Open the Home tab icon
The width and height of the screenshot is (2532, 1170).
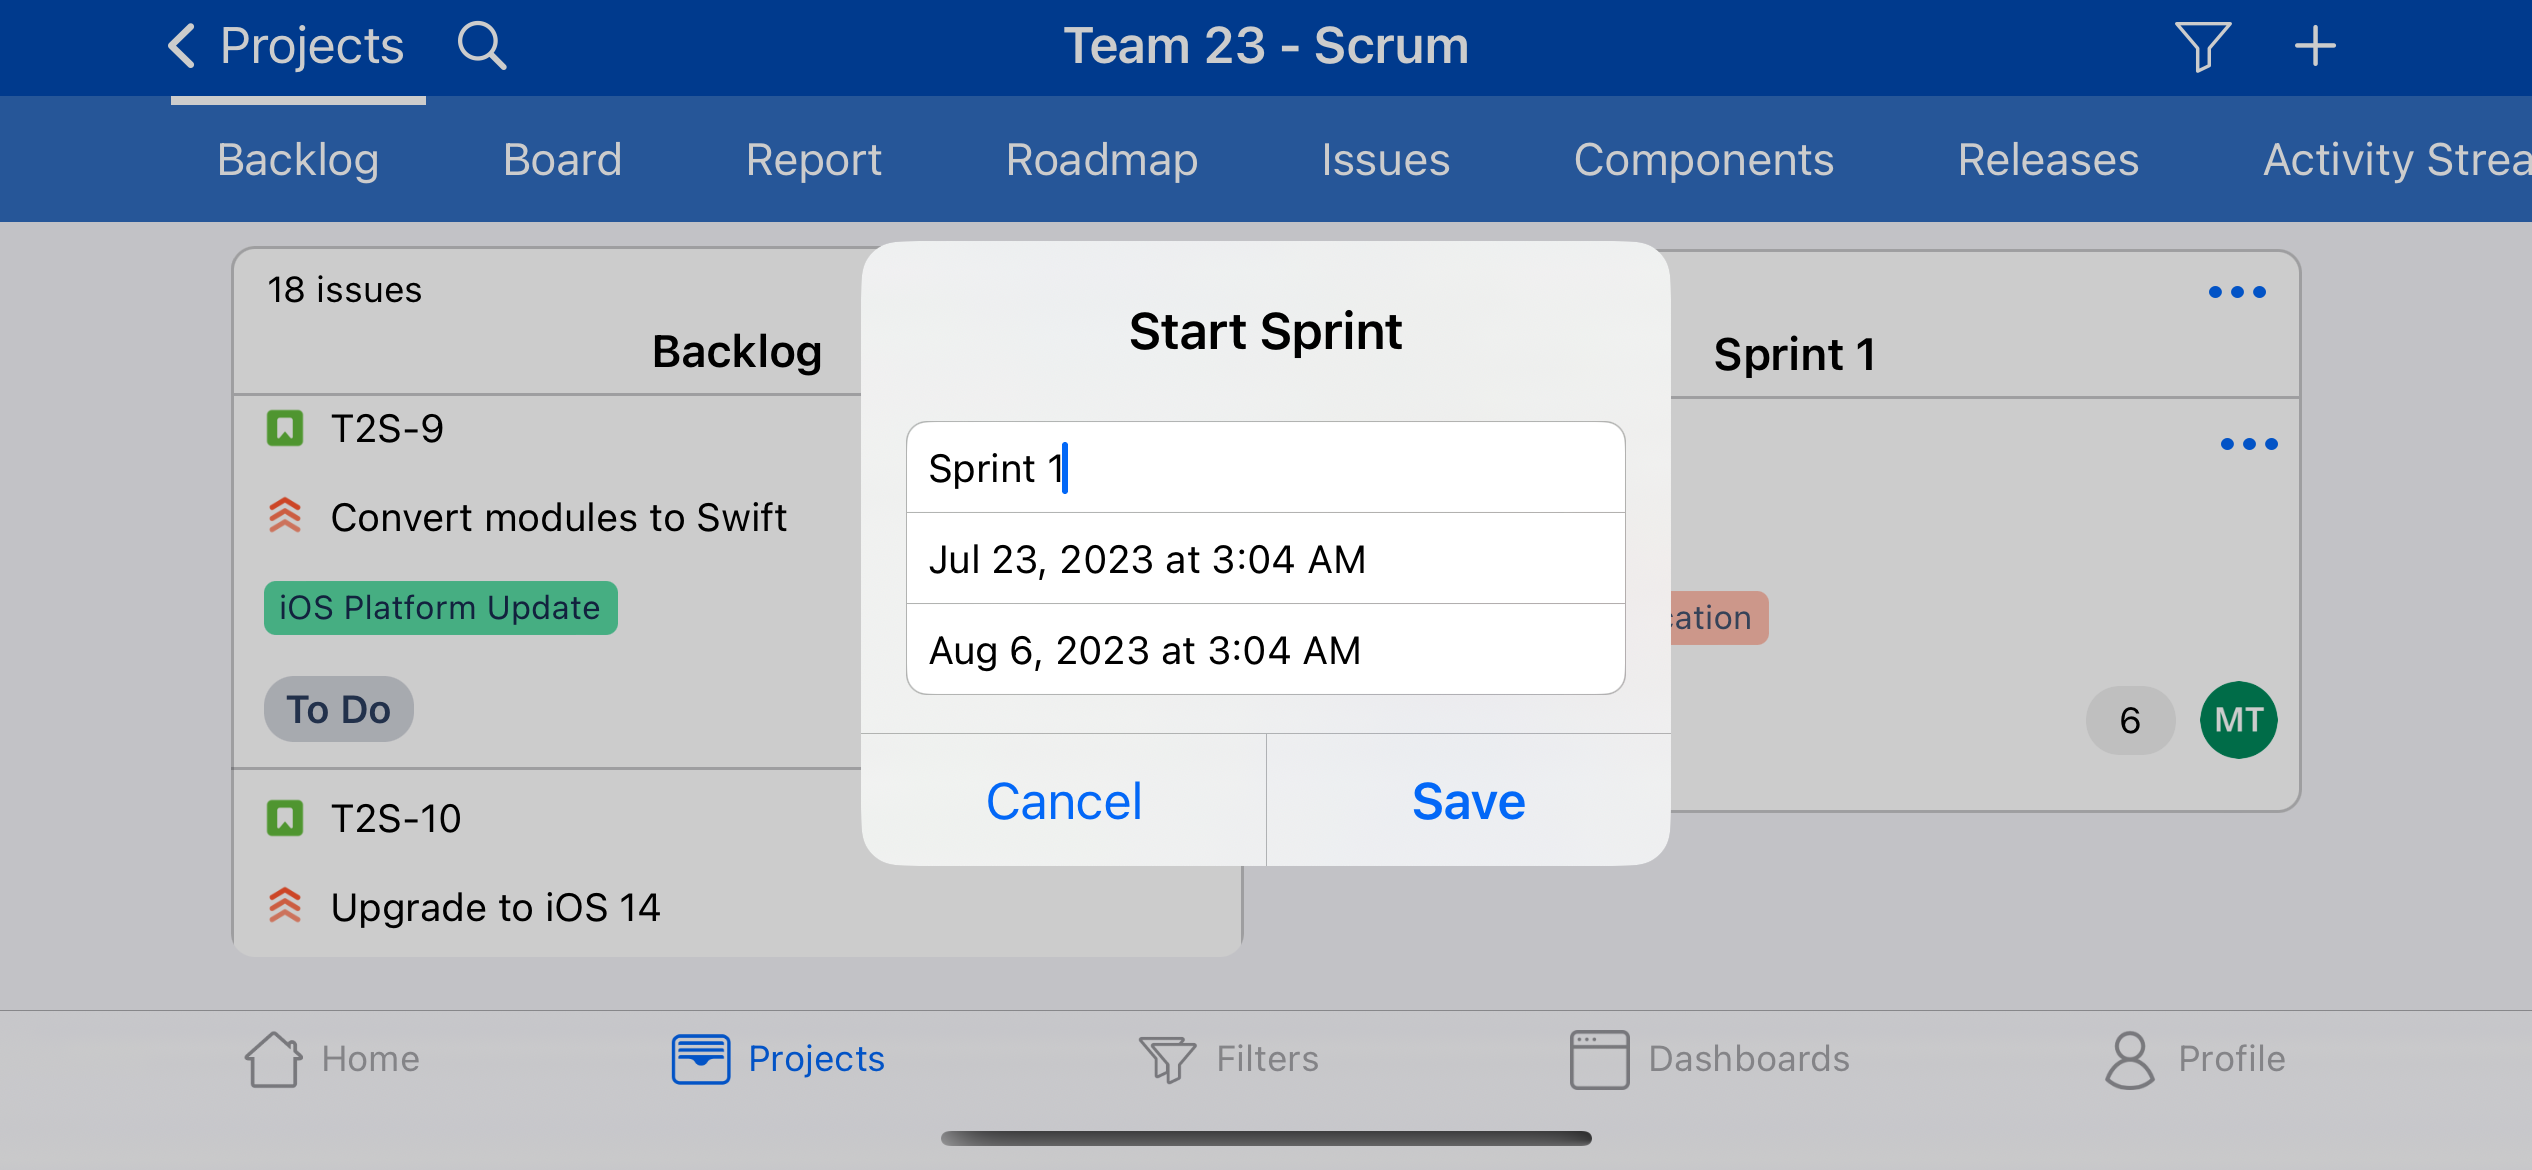click(273, 1059)
